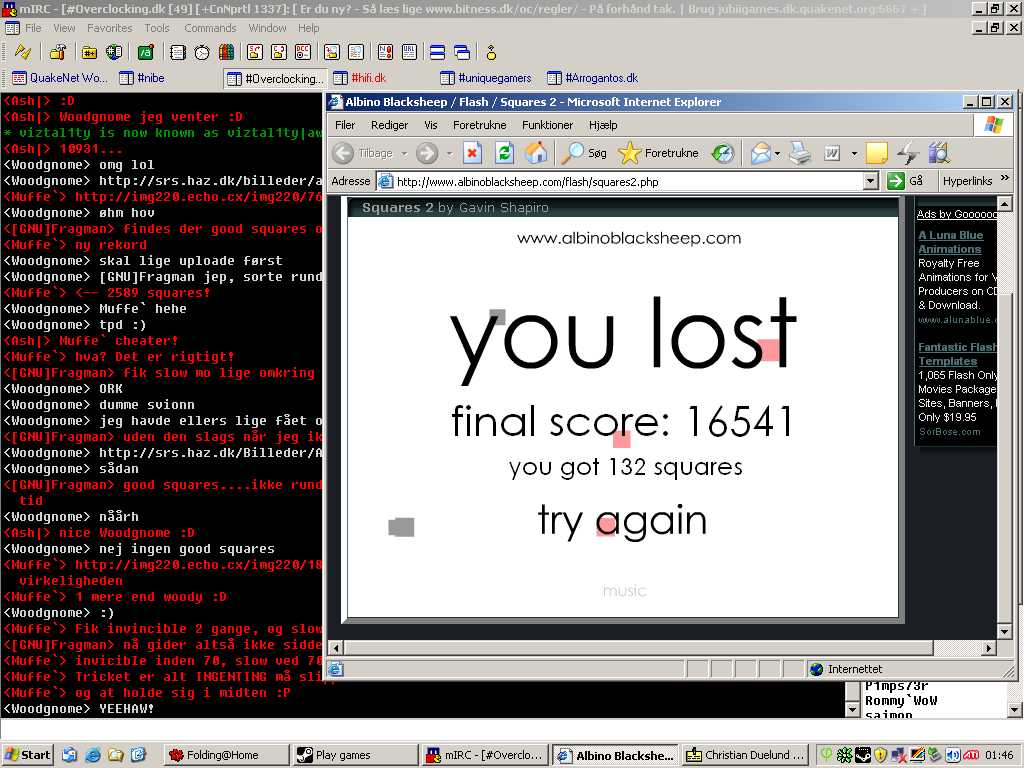The width and height of the screenshot is (1024, 768).
Task: Open the mIRC scripts editor icon
Action: (146, 52)
